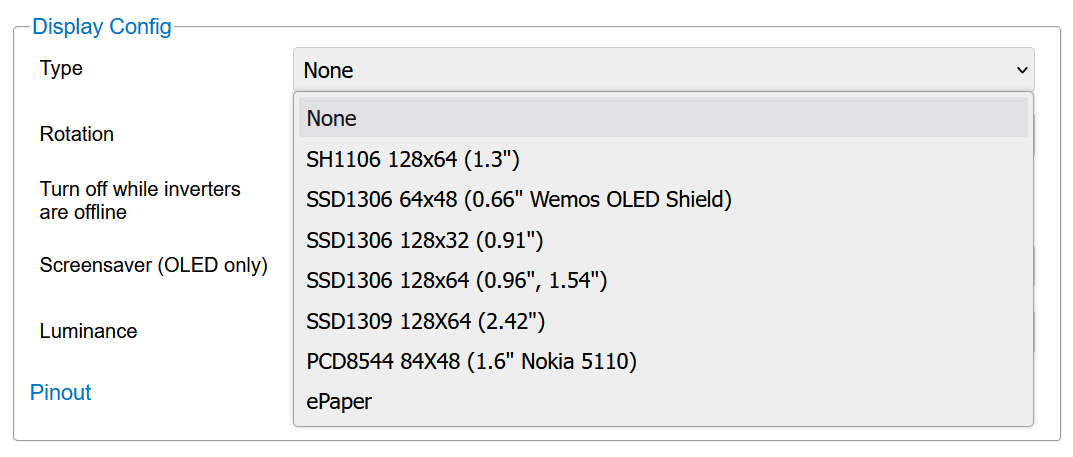This screenshot has height=457, width=1073.
Task: Click the Type field label
Action: (61, 69)
